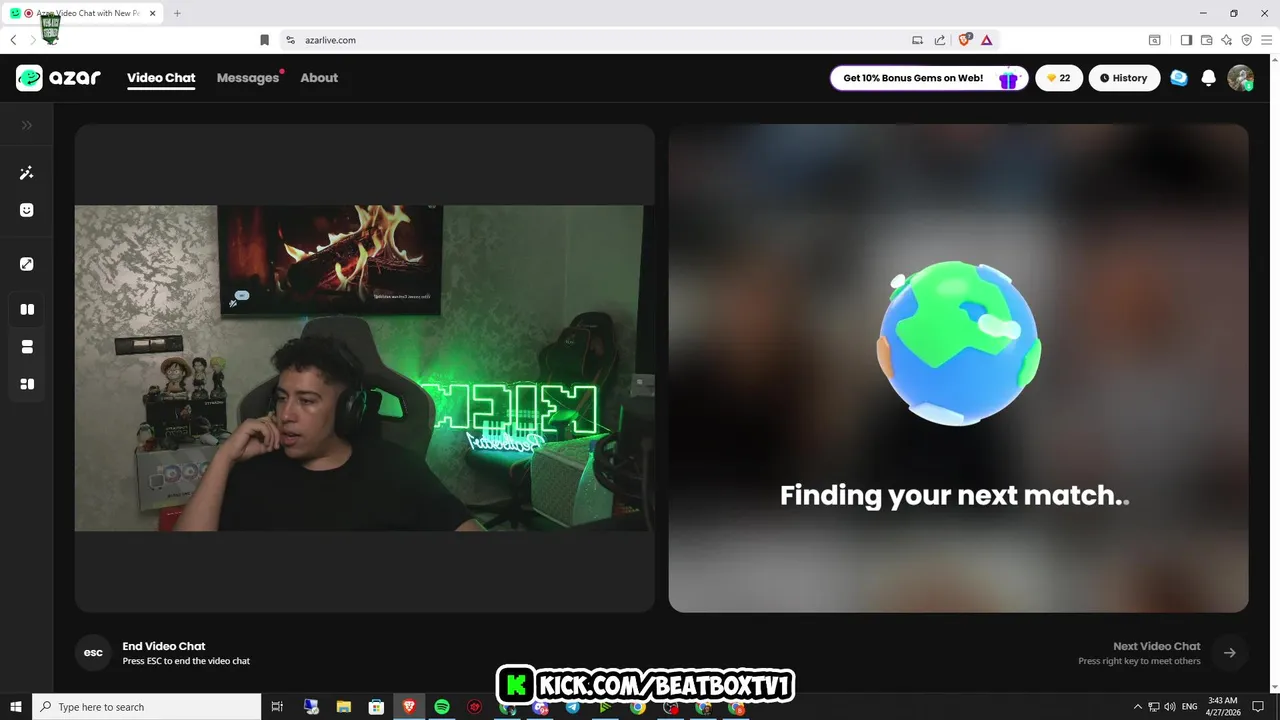This screenshot has height=720, width=1280.
Task: Click the tab search icon in browser toolbar
Action: pos(1154,40)
